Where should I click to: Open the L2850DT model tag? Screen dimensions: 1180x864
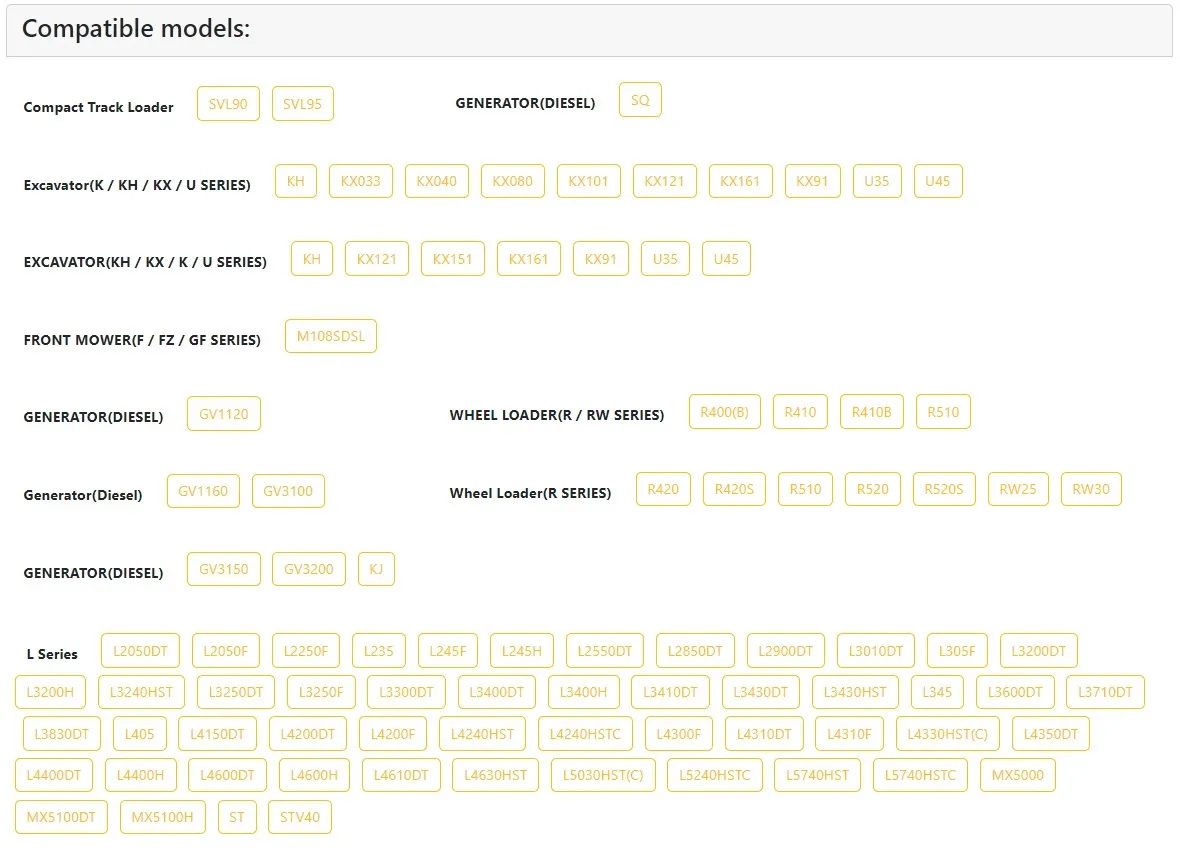click(x=695, y=651)
